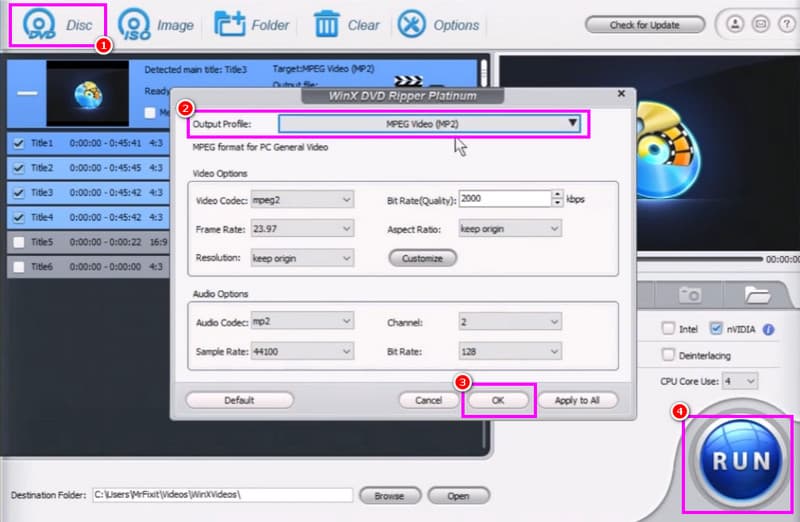Screen dimensions: 800x522
Task: Reset settings with the Default button
Action: [x=239, y=400]
